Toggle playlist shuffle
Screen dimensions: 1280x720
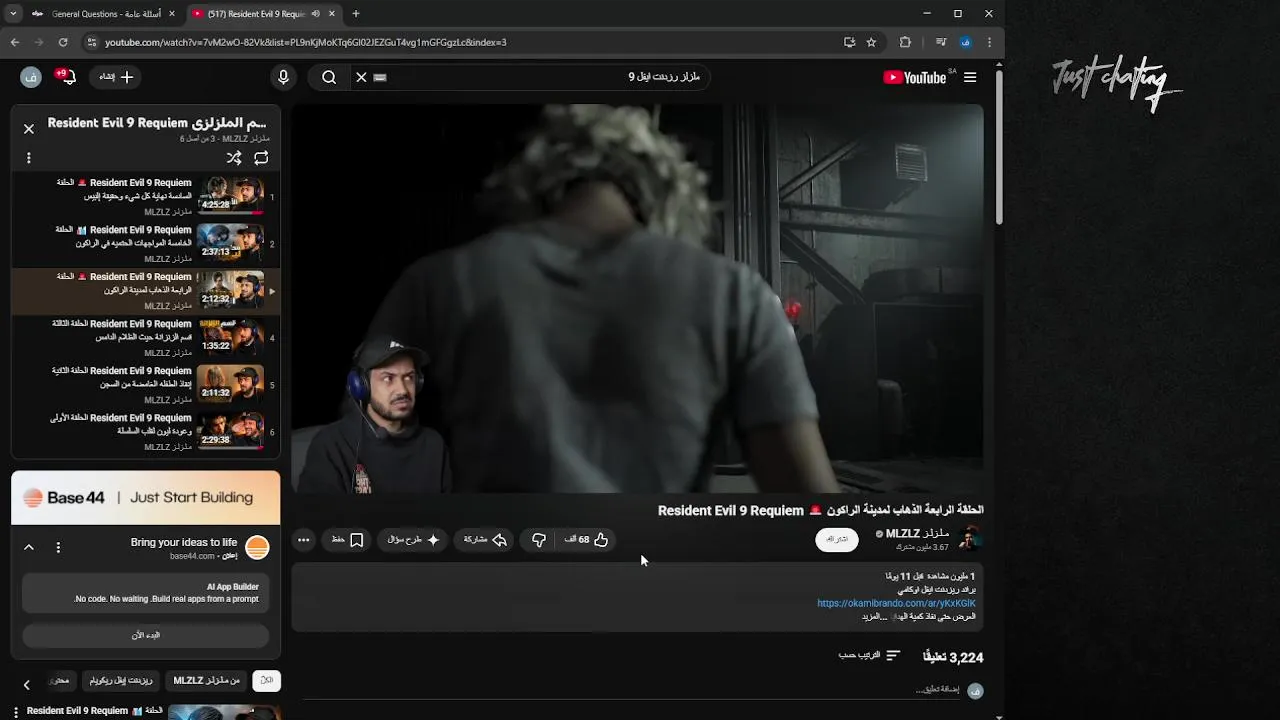[x=234, y=158]
